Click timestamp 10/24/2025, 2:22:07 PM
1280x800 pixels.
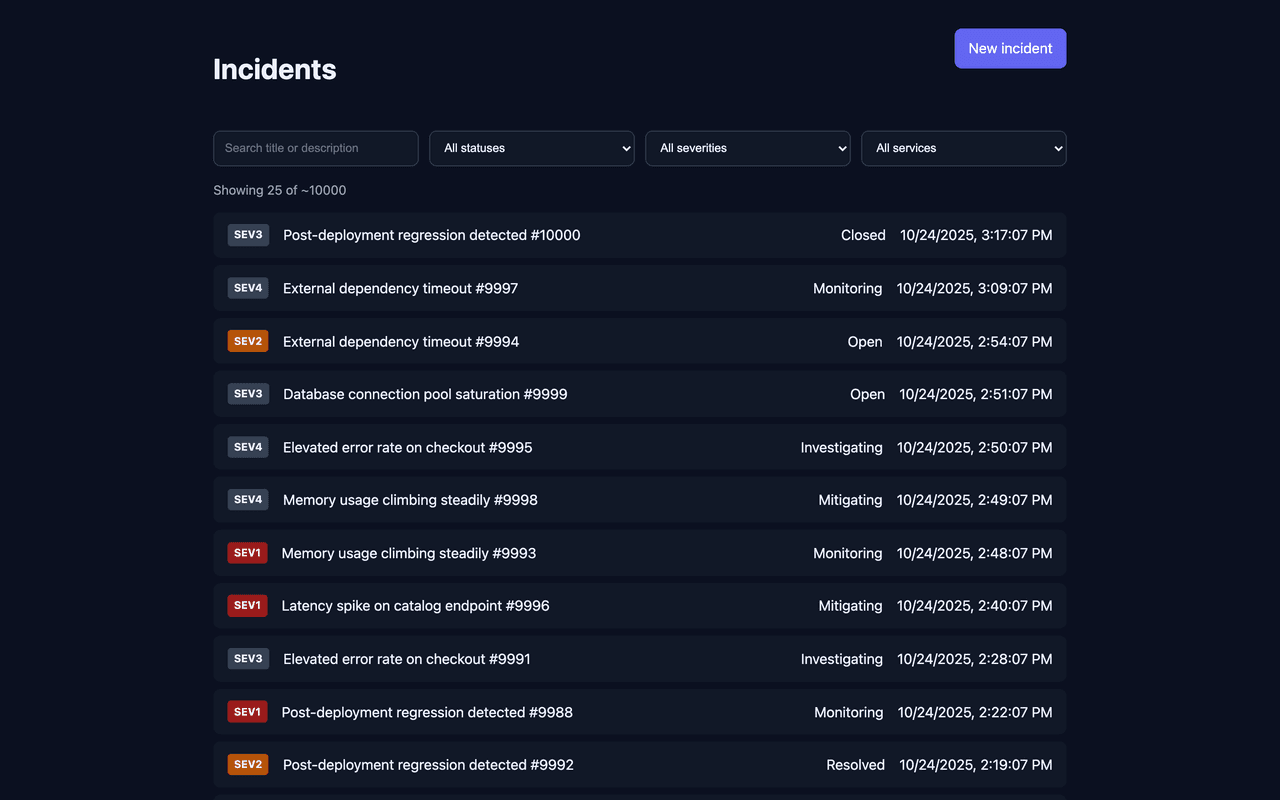(x=976, y=712)
